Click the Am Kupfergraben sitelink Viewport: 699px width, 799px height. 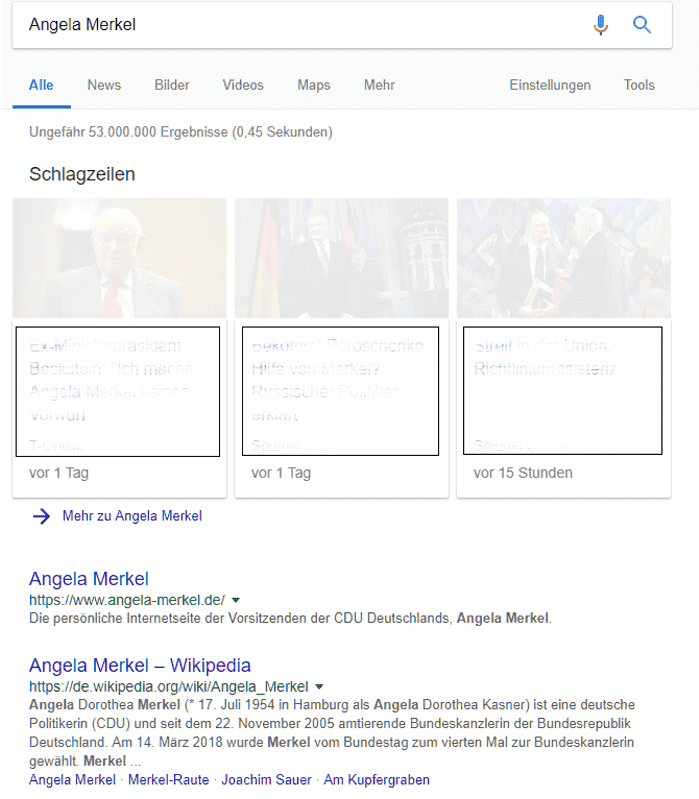[x=377, y=780]
